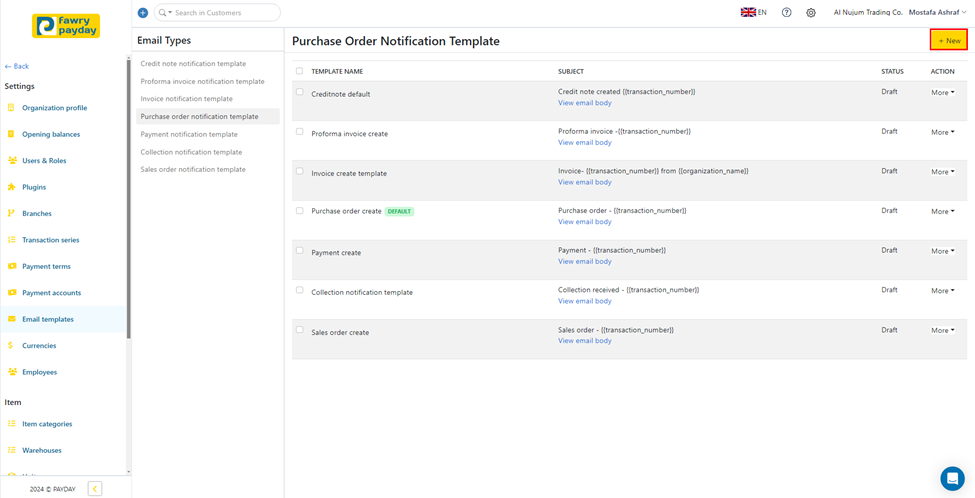Click the Search in Customers field
Viewport: 975px width, 498px height.
[222, 13]
